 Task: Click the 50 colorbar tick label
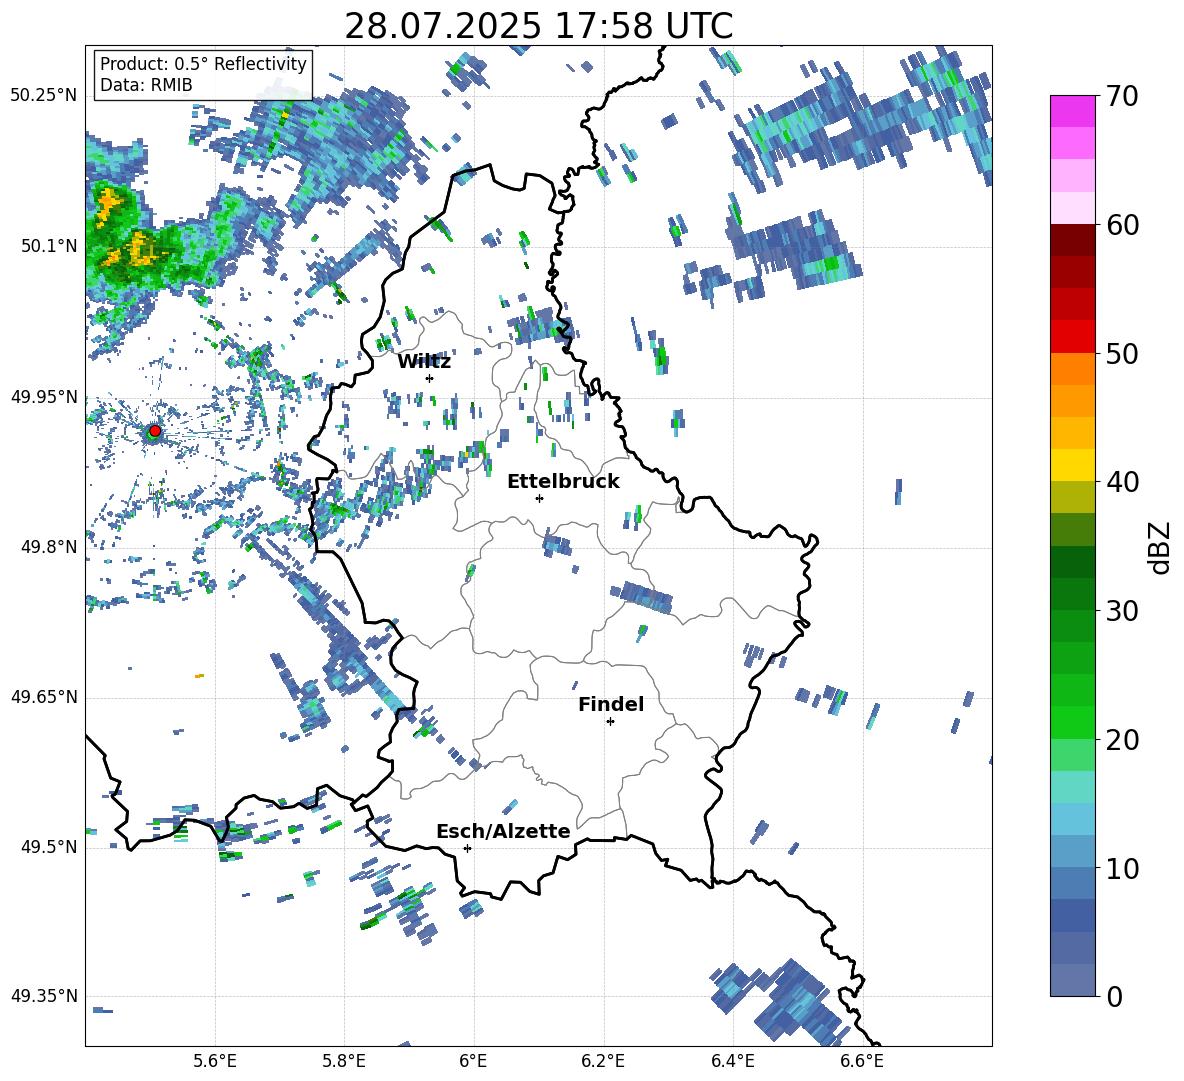click(x=1121, y=353)
